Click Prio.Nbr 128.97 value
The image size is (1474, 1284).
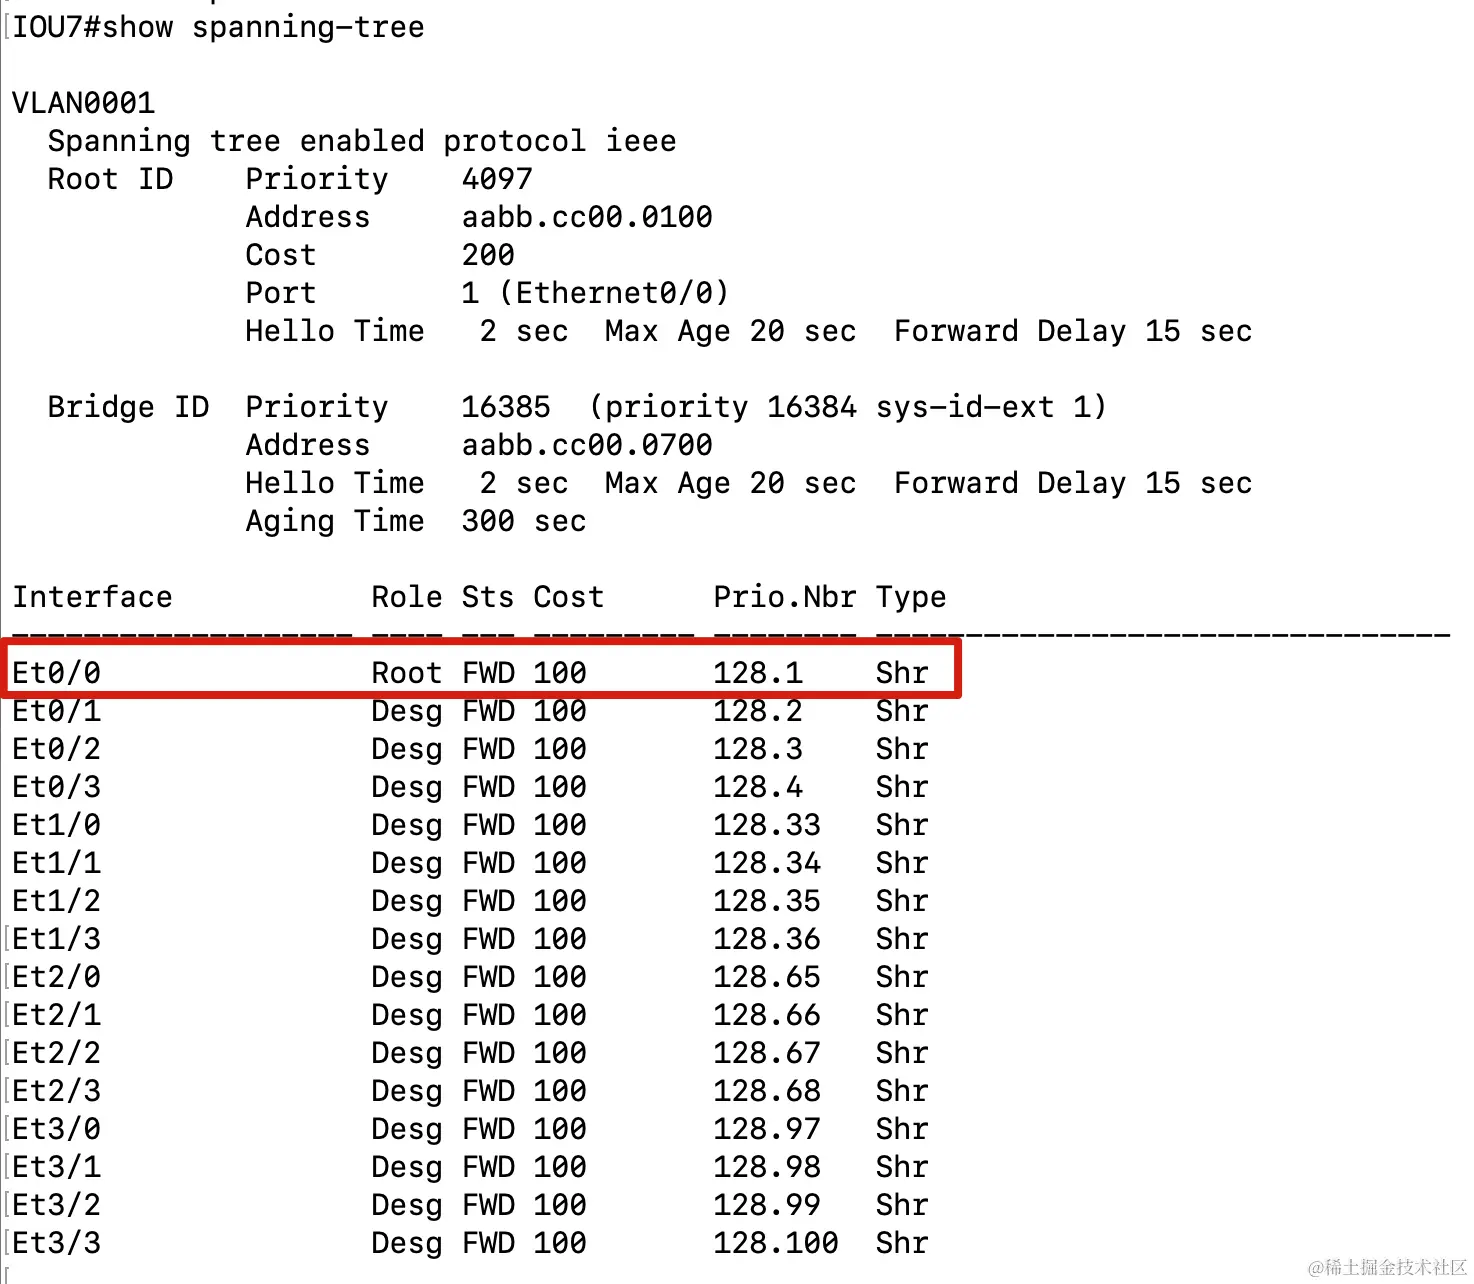click(767, 1129)
